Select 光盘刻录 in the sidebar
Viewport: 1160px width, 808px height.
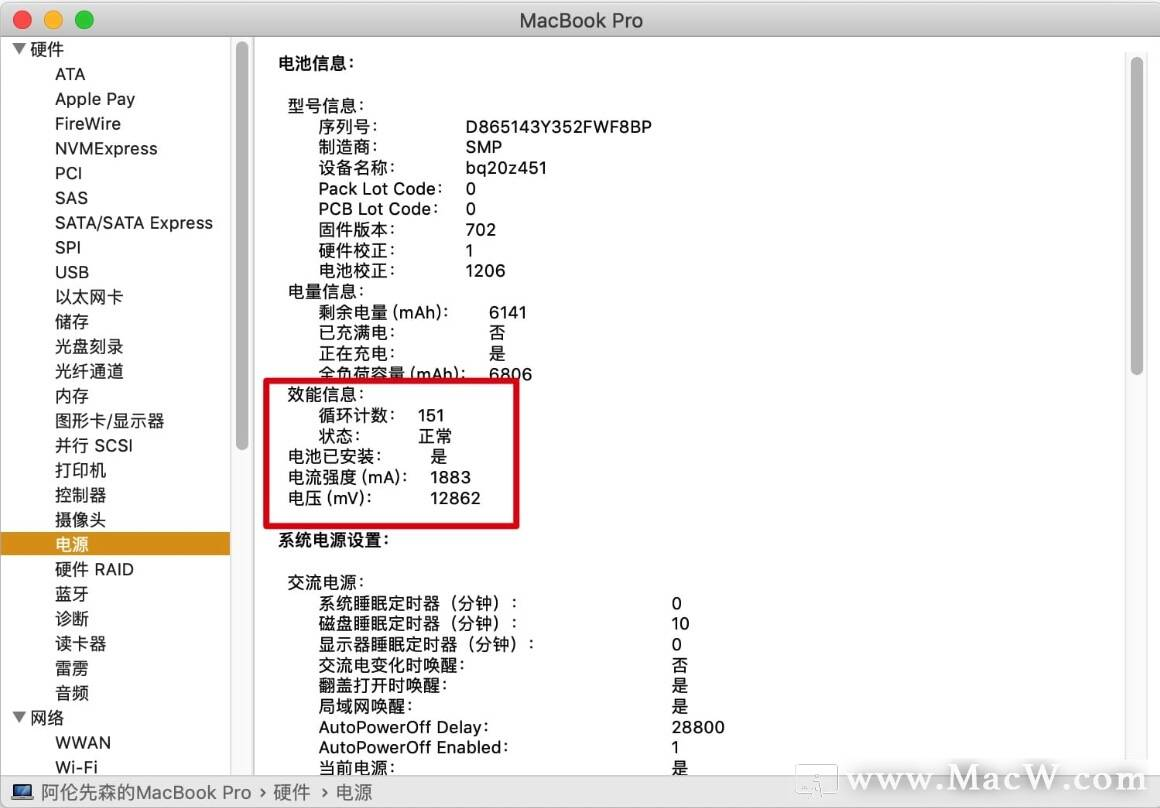pos(89,346)
